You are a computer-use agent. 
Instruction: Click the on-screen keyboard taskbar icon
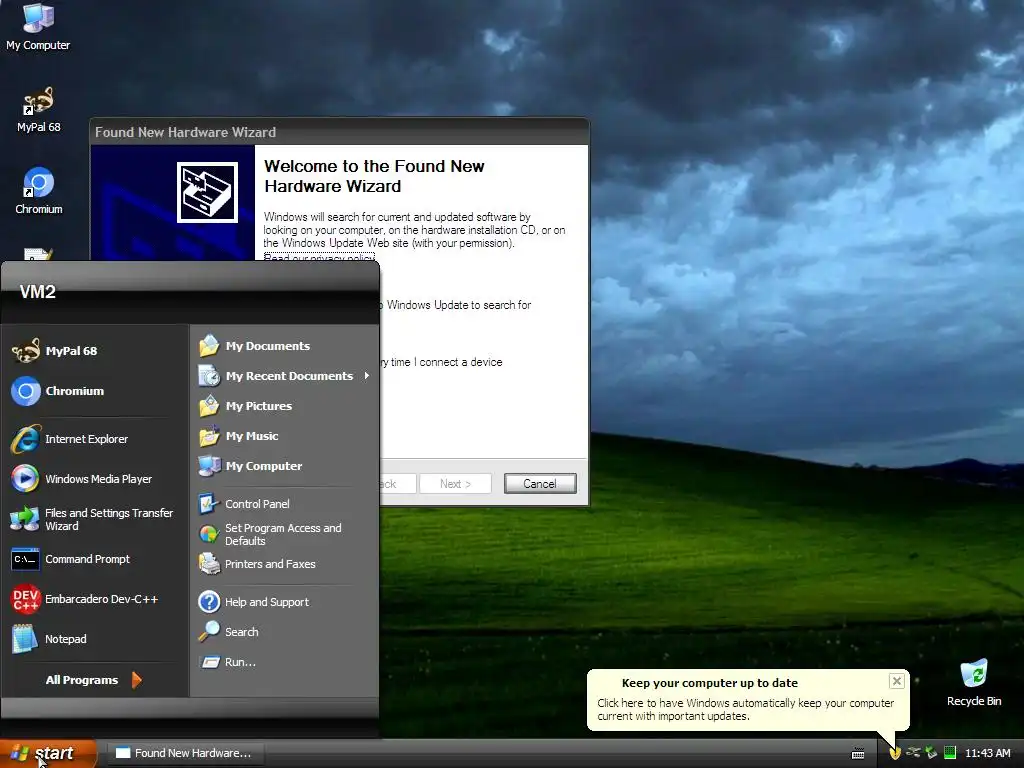858,754
